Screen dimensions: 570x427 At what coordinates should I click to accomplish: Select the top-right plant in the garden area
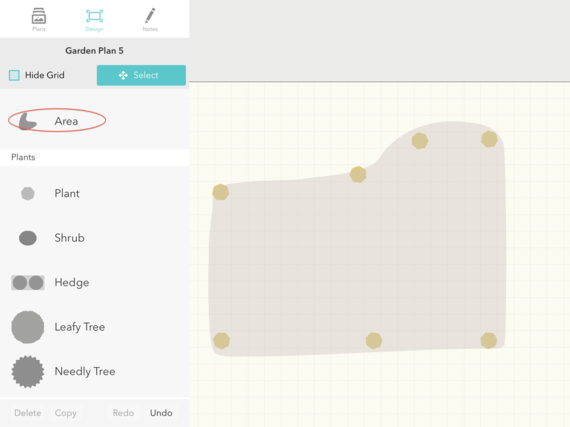[x=489, y=139]
